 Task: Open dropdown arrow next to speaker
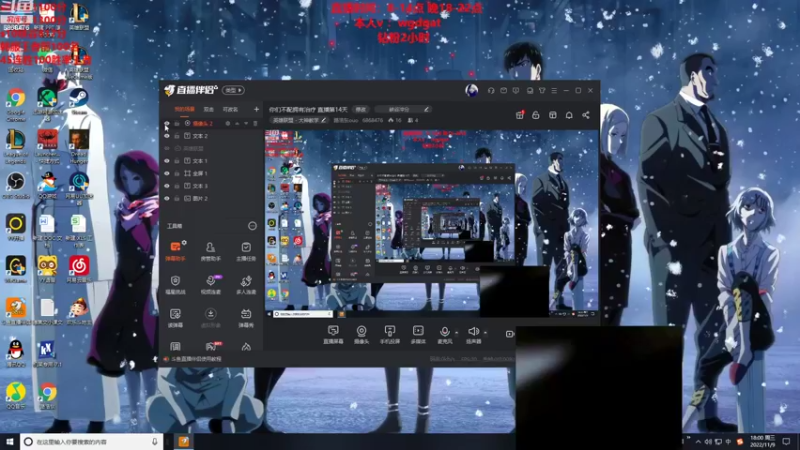[x=485, y=333]
